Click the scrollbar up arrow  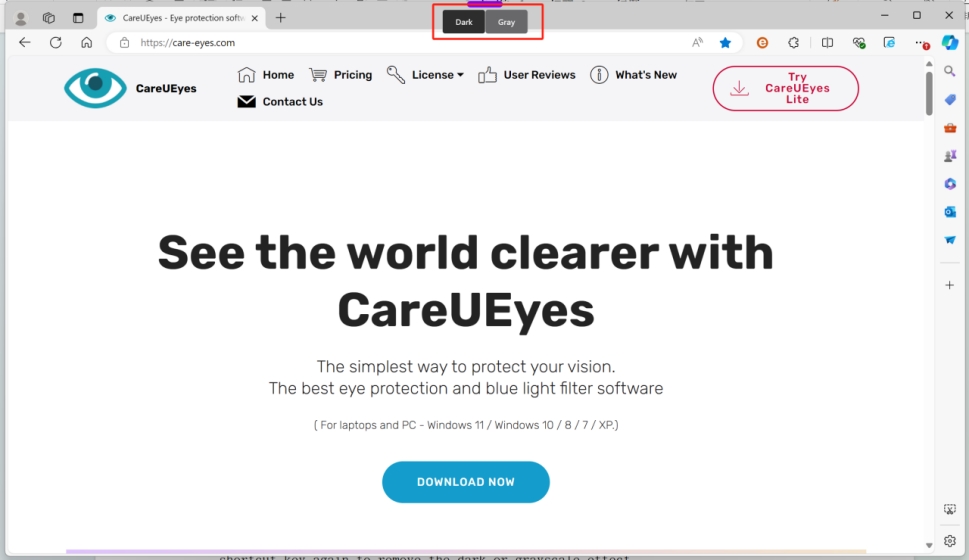pos(929,64)
